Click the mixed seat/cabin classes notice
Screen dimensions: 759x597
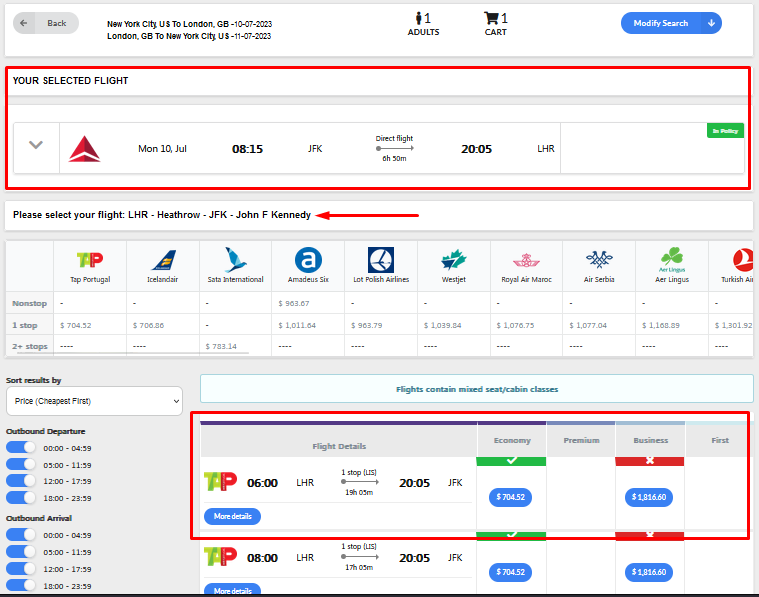477,389
